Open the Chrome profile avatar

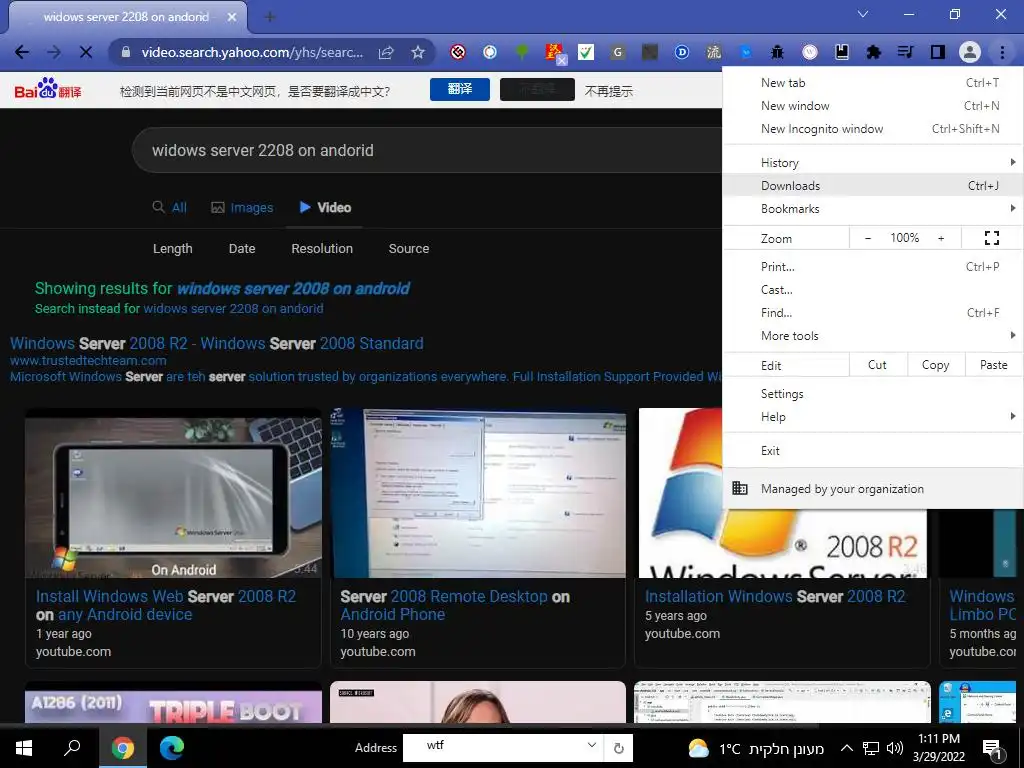(970, 52)
